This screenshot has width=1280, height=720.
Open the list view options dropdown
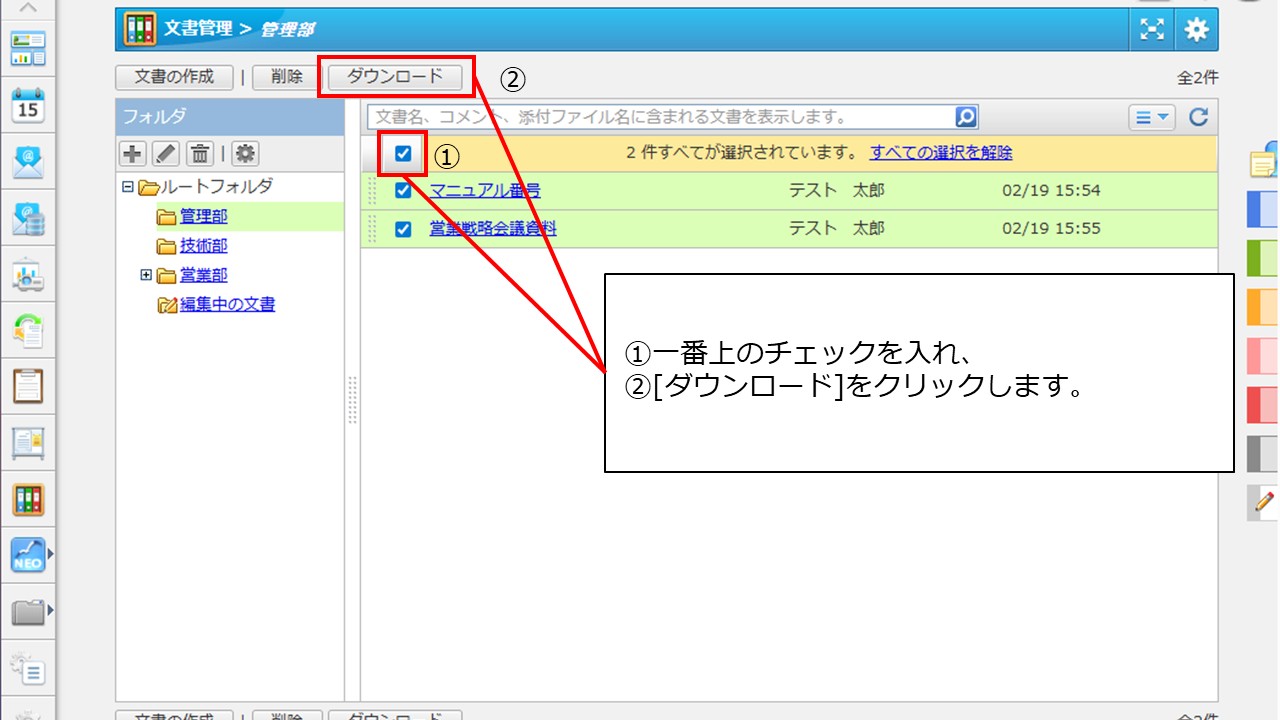[x=1152, y=117]
